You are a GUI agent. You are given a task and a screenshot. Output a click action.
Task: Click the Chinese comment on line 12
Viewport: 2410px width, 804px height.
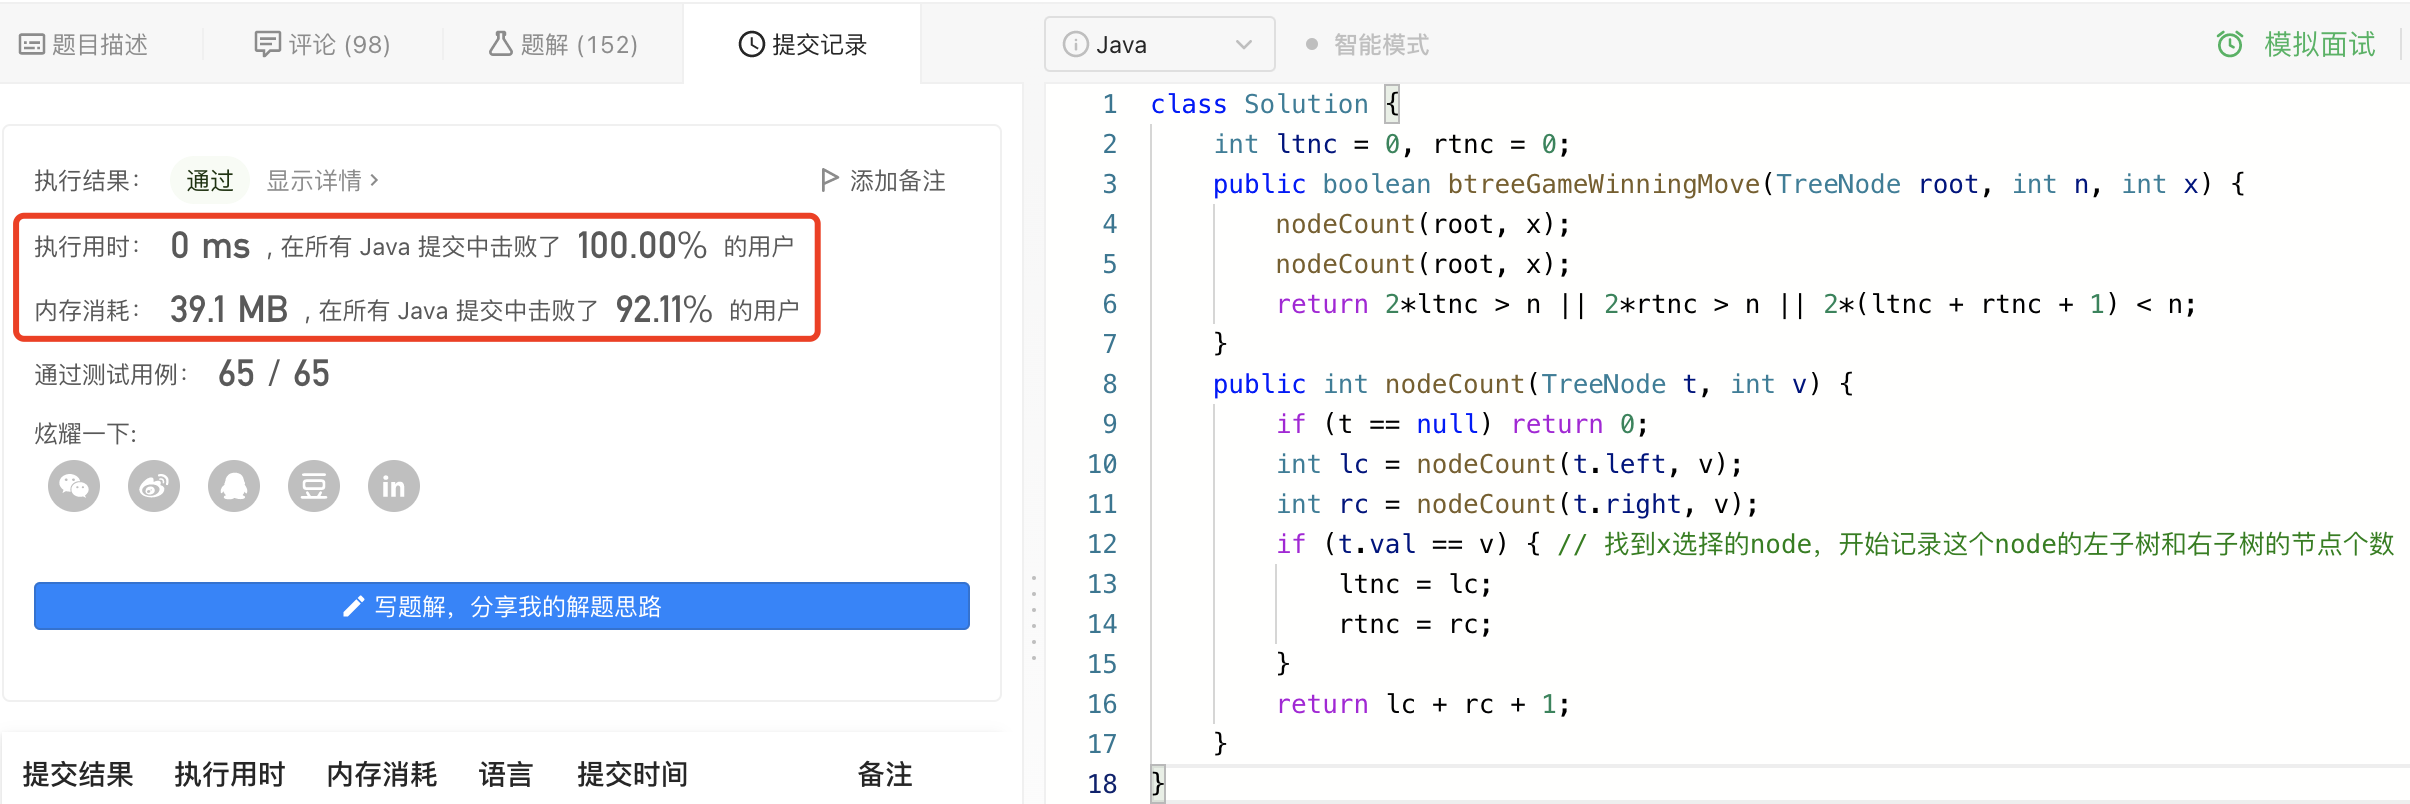coord(1976,544)
